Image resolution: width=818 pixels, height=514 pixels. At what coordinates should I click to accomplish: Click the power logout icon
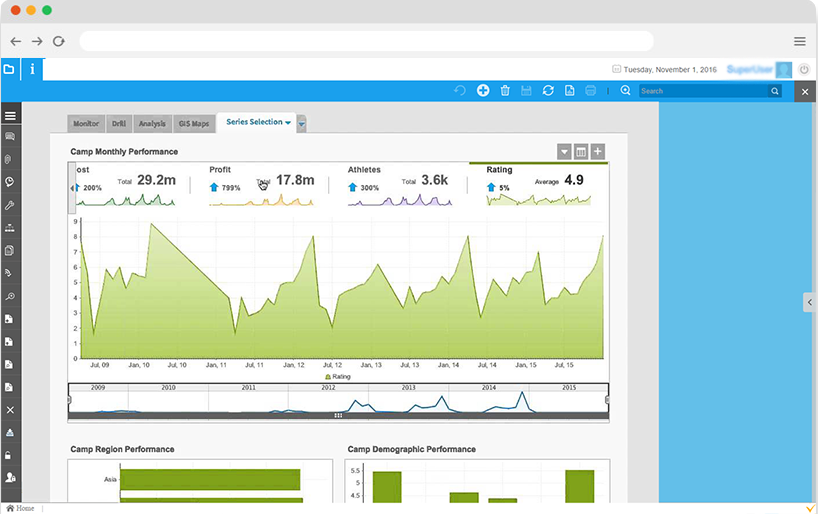804,70
